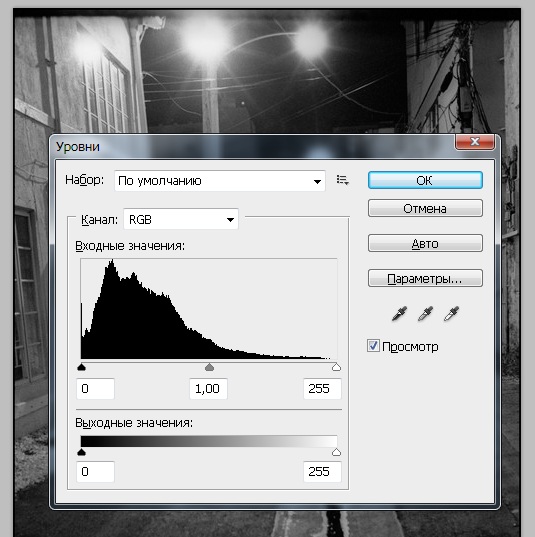Select the white point eyedropper
The height and width of the screenshot is (537, 535).
point(451,313)
